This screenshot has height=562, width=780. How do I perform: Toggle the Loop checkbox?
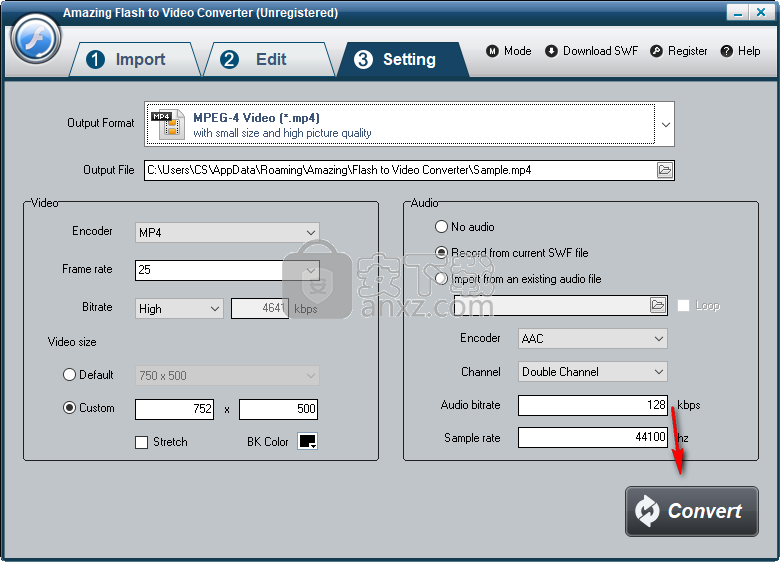click(683, 305)
